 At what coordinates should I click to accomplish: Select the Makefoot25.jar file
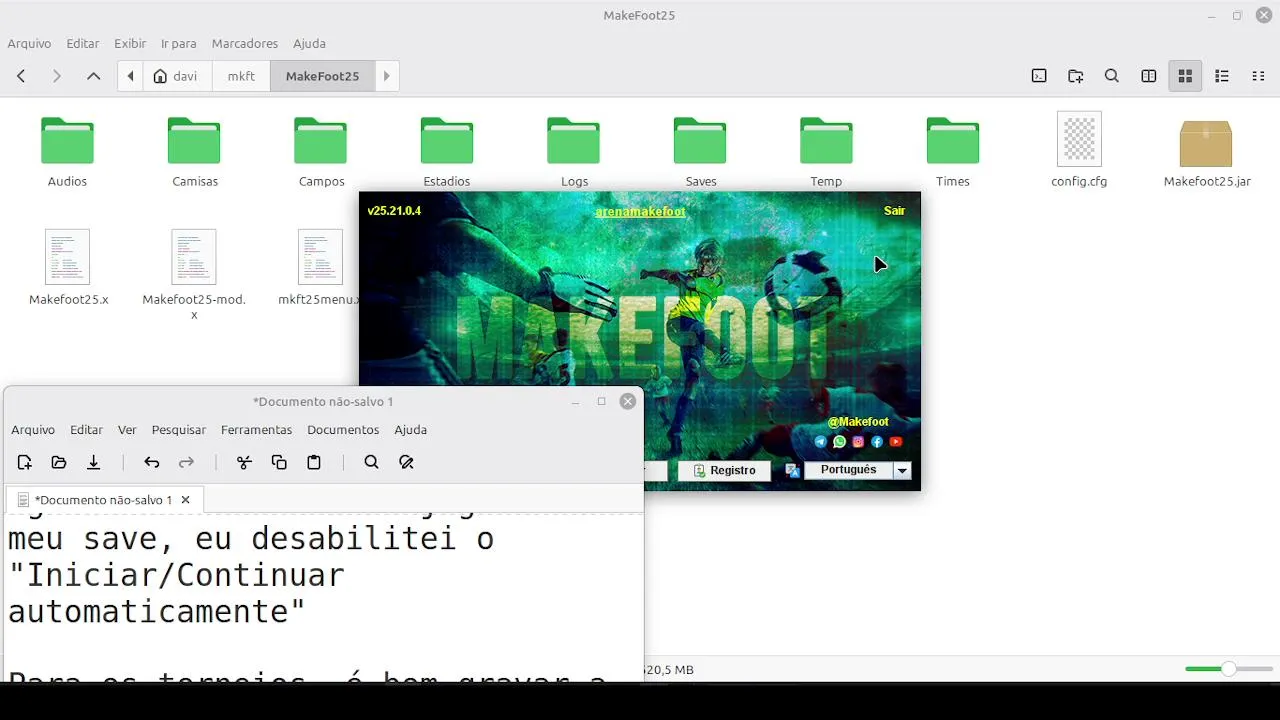pos(1207,152)
